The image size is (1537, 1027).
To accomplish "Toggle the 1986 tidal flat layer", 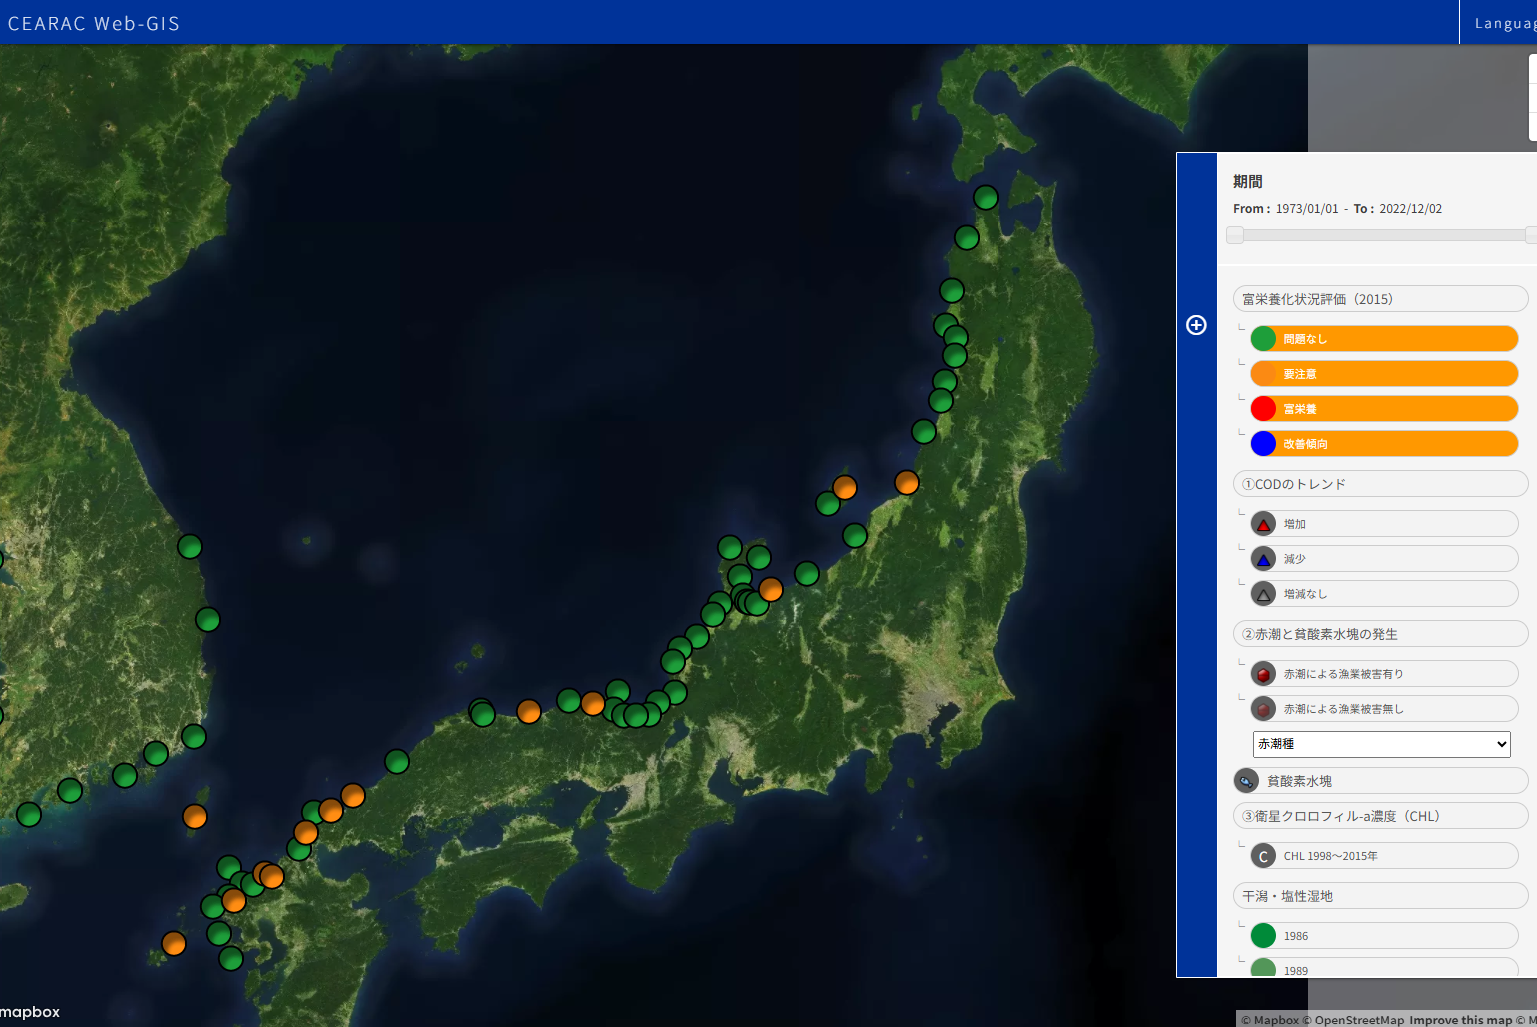I will point(1384,936).
